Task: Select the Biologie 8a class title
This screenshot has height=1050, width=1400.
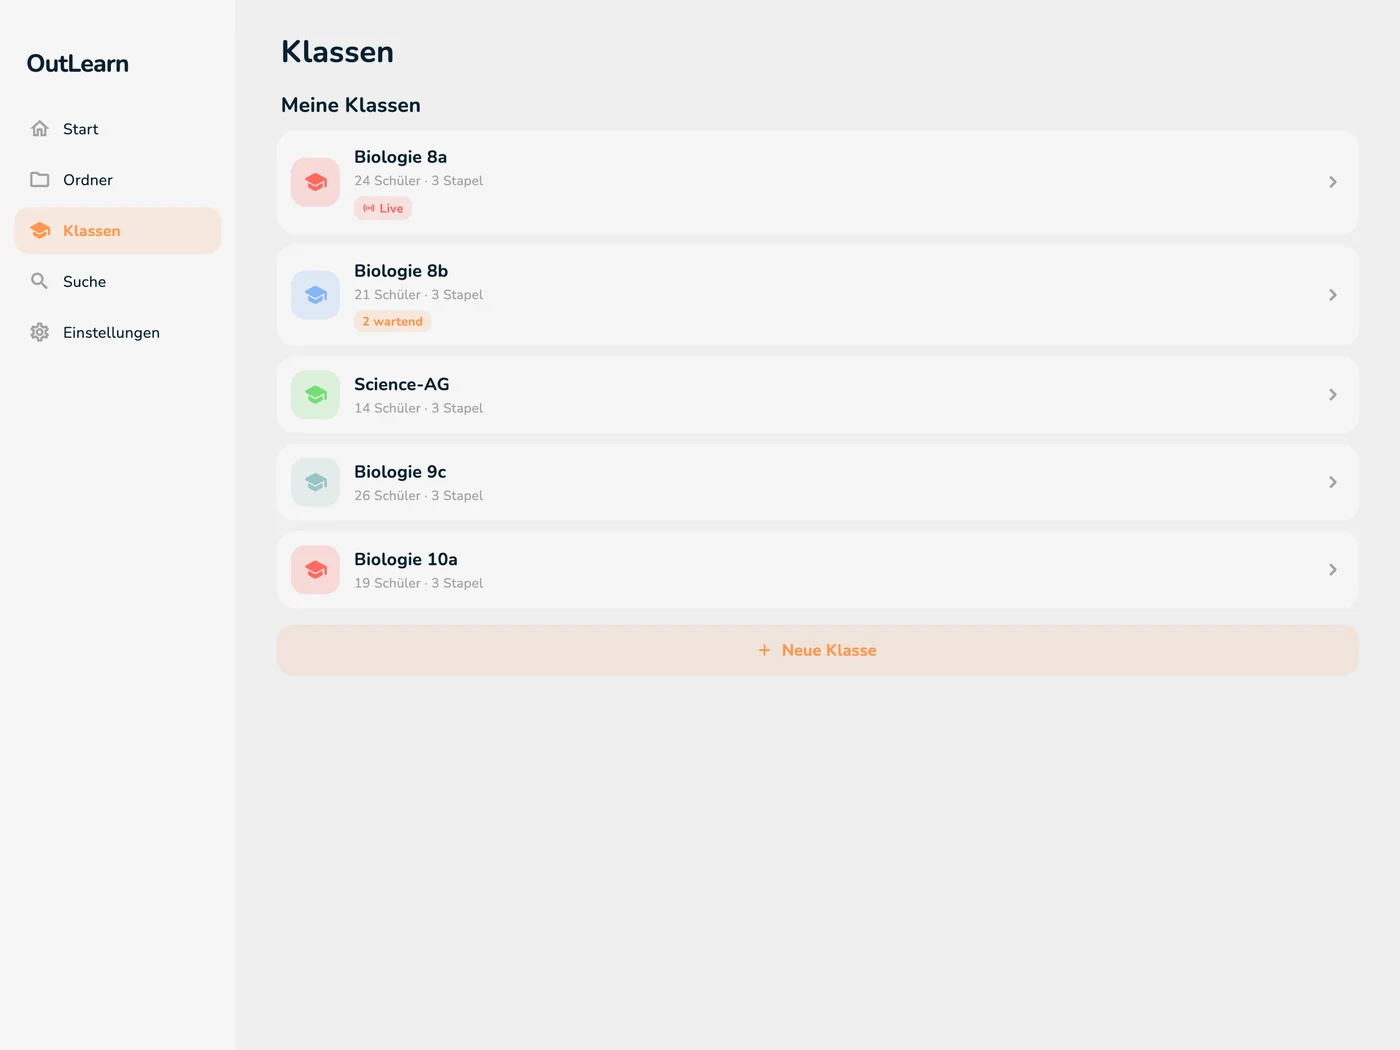Action: coord(400,157)
